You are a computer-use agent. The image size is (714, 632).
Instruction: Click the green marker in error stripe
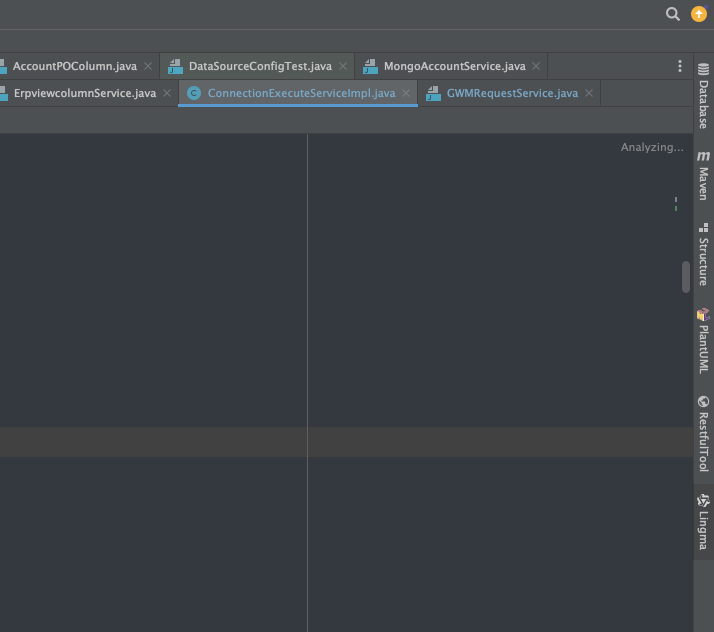pyautogui.click(x=676, y=208)
